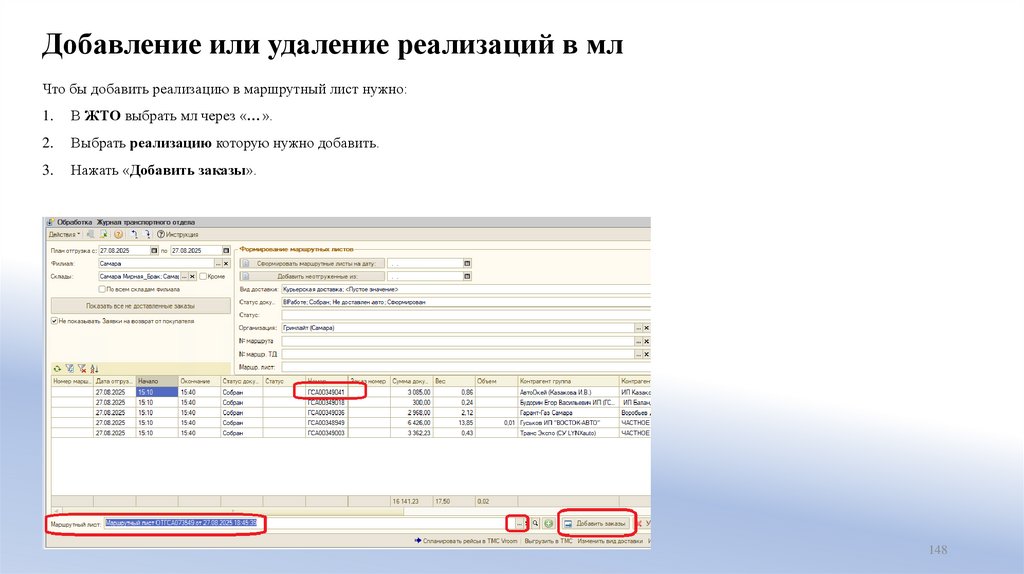Click the sort icon above the table
The height and width of the screenshot is (574, 1024).
94,368
